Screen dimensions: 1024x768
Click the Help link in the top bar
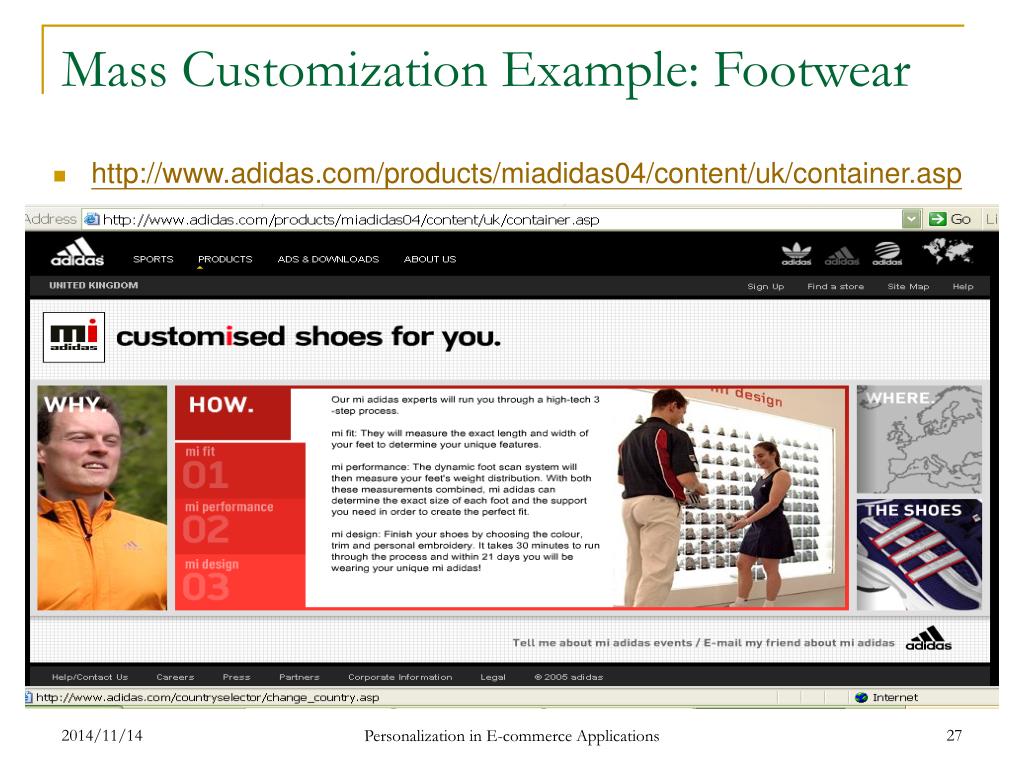(963, 287)
